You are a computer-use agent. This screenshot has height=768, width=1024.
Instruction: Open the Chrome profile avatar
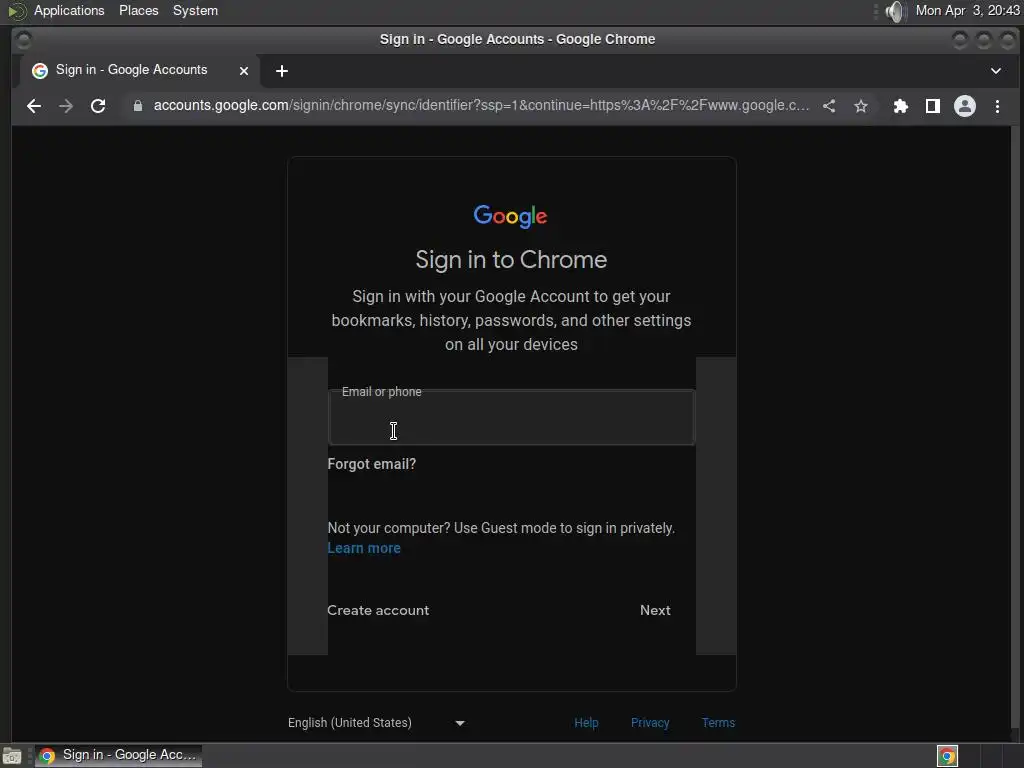[965, 106]
